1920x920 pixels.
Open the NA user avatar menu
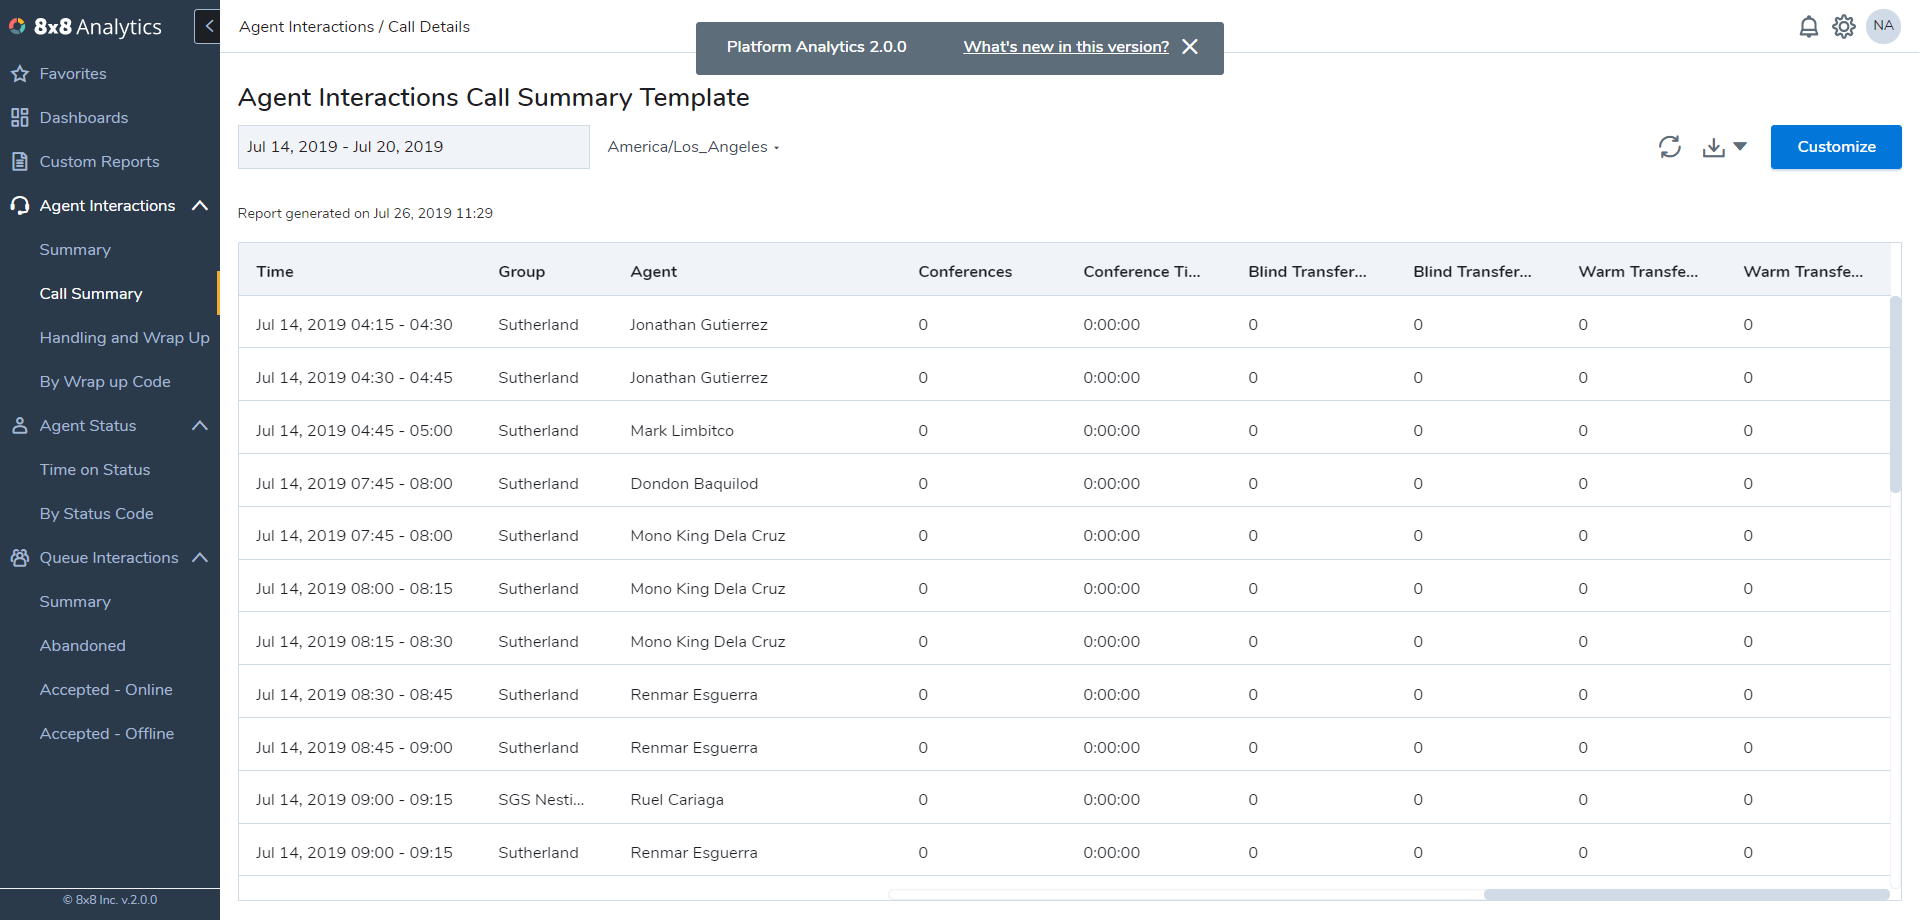(1884, 26)
